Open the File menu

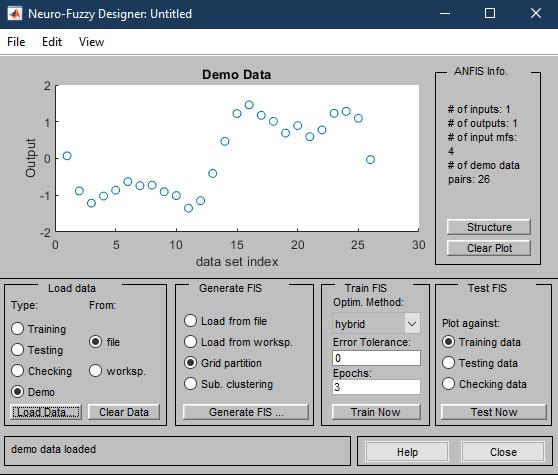click(16, 42)
